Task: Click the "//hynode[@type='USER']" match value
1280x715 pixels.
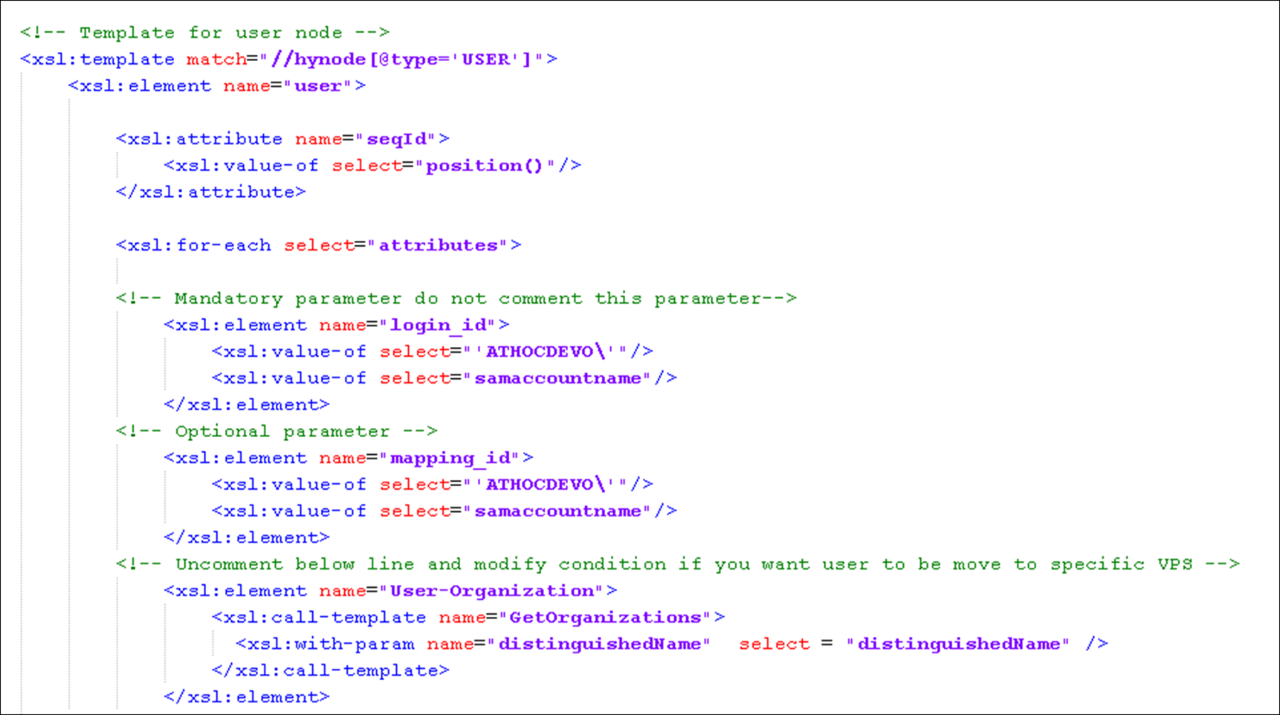Action: click(x=402, y=59)
